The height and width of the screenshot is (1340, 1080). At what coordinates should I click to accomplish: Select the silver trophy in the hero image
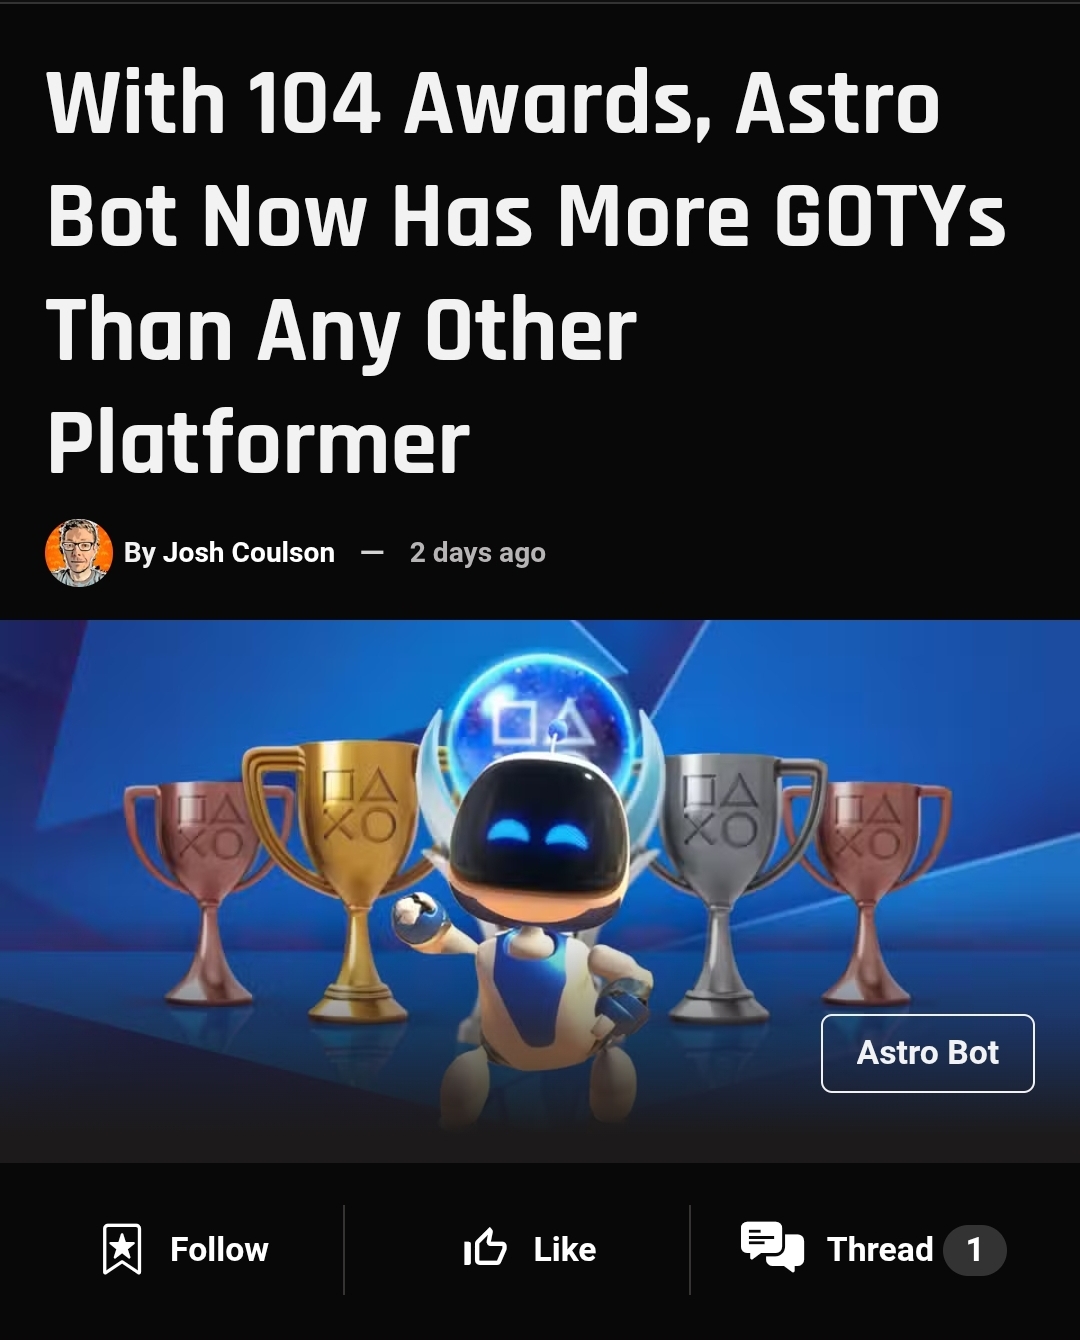730,880
